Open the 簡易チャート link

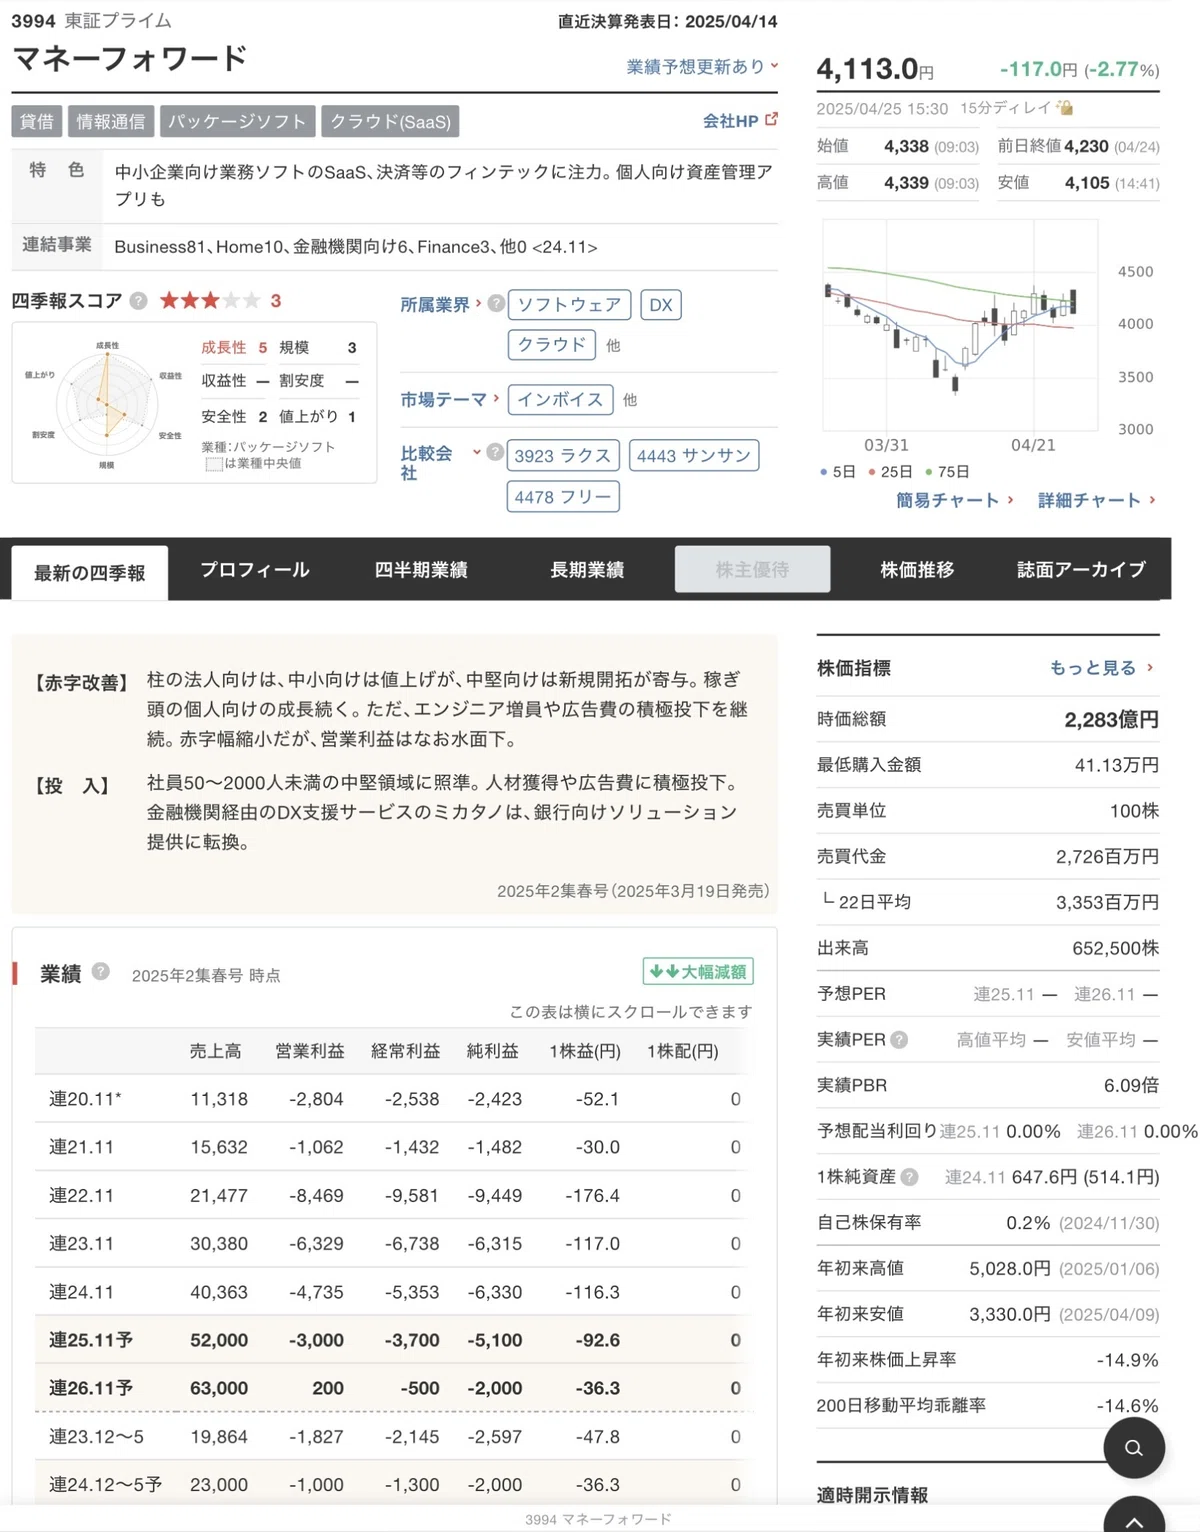point(955,500)
